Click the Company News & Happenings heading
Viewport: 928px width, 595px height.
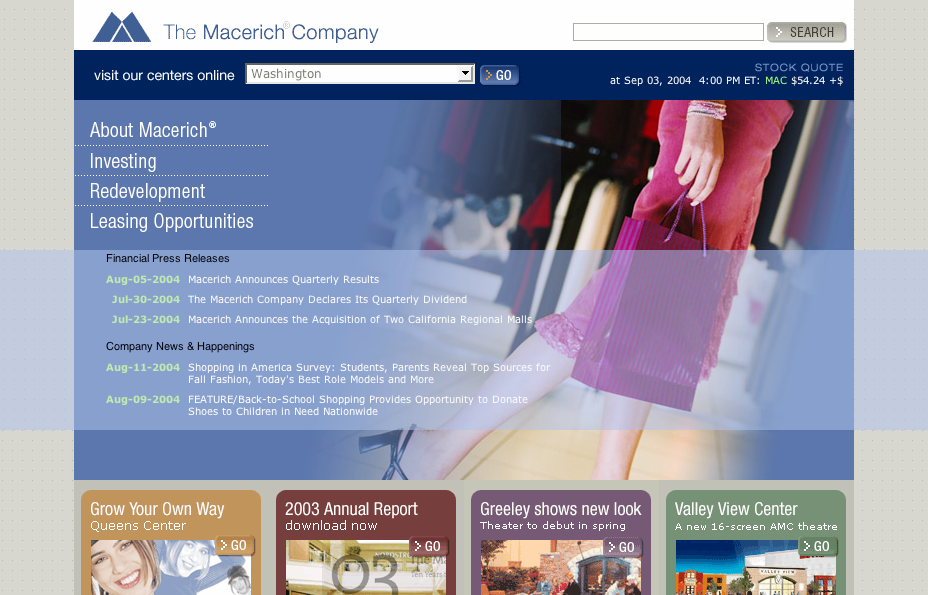[x=180, y=346]
